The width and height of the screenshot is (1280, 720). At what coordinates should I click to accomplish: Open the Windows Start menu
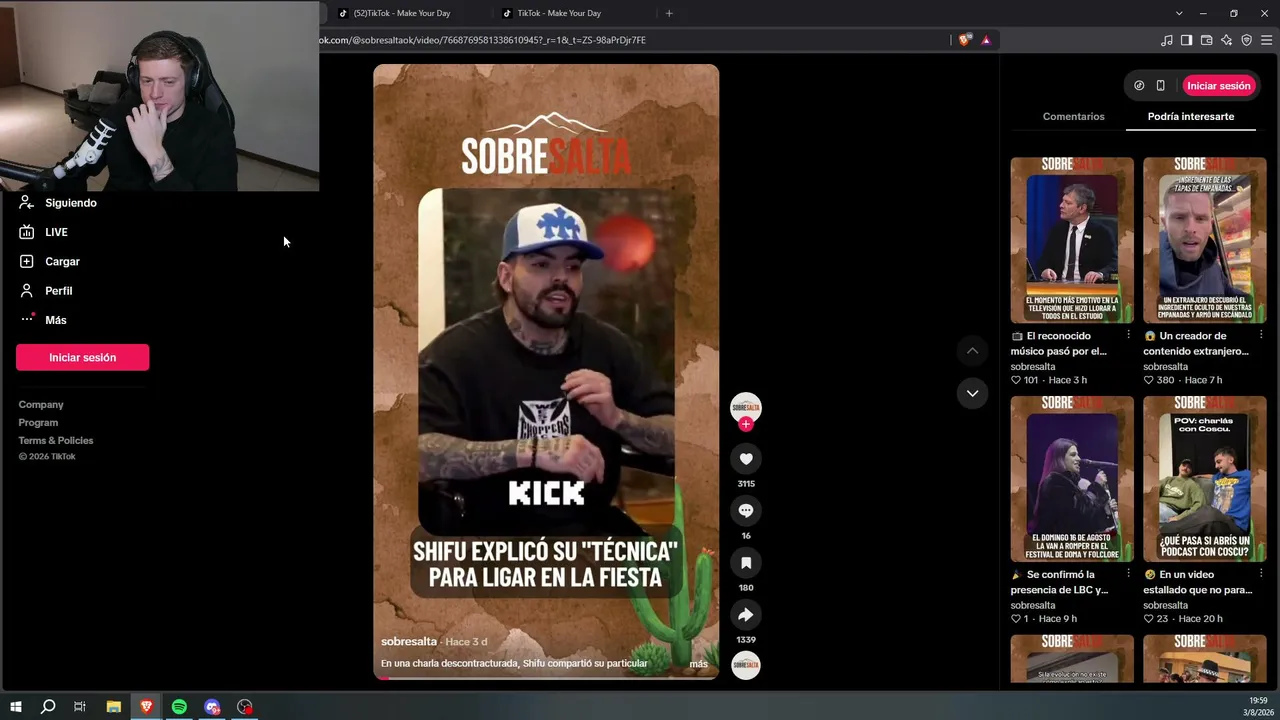(15, 707)
